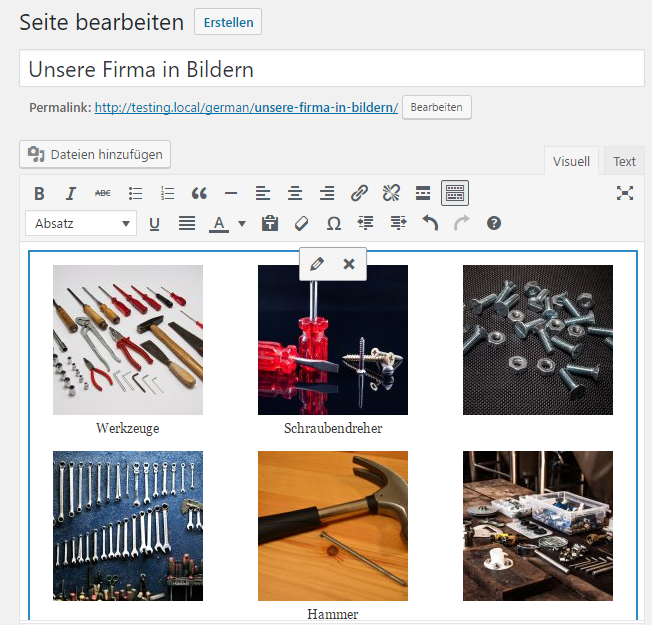Viewport: 652px width, 625px height.
Task: Edit the gallery with pencil icon
Action: [317, 264]
